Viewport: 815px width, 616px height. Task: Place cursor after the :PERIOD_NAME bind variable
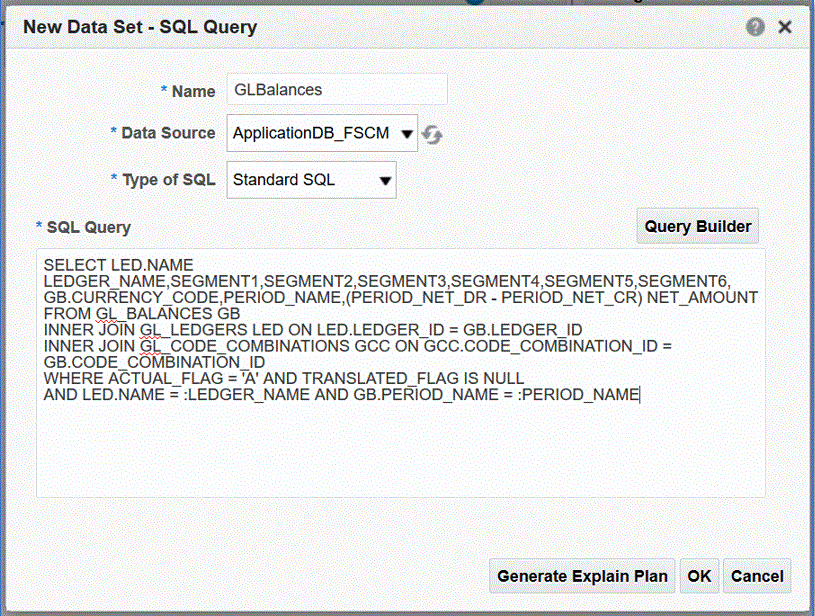(638, 394)
